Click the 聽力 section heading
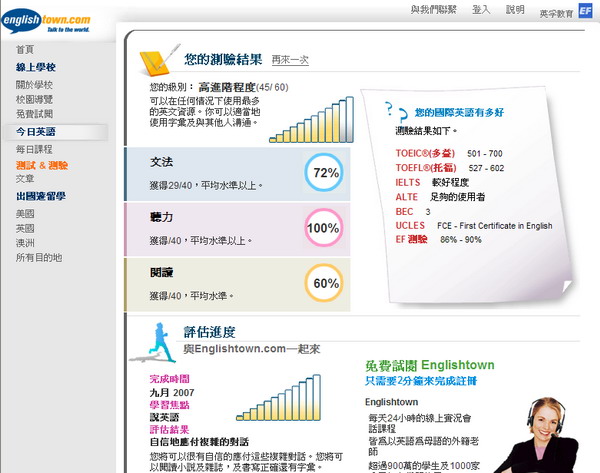This screenshot has height=473, width=600. [x=161, y=217]
